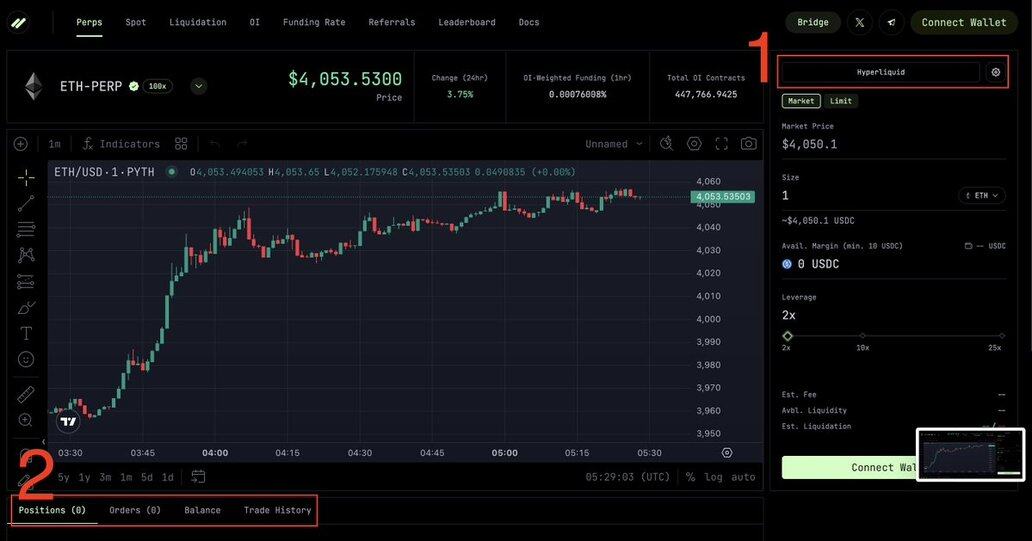Select the crosshair cursor tool
1032x541 pixels.
click(26, 178)
